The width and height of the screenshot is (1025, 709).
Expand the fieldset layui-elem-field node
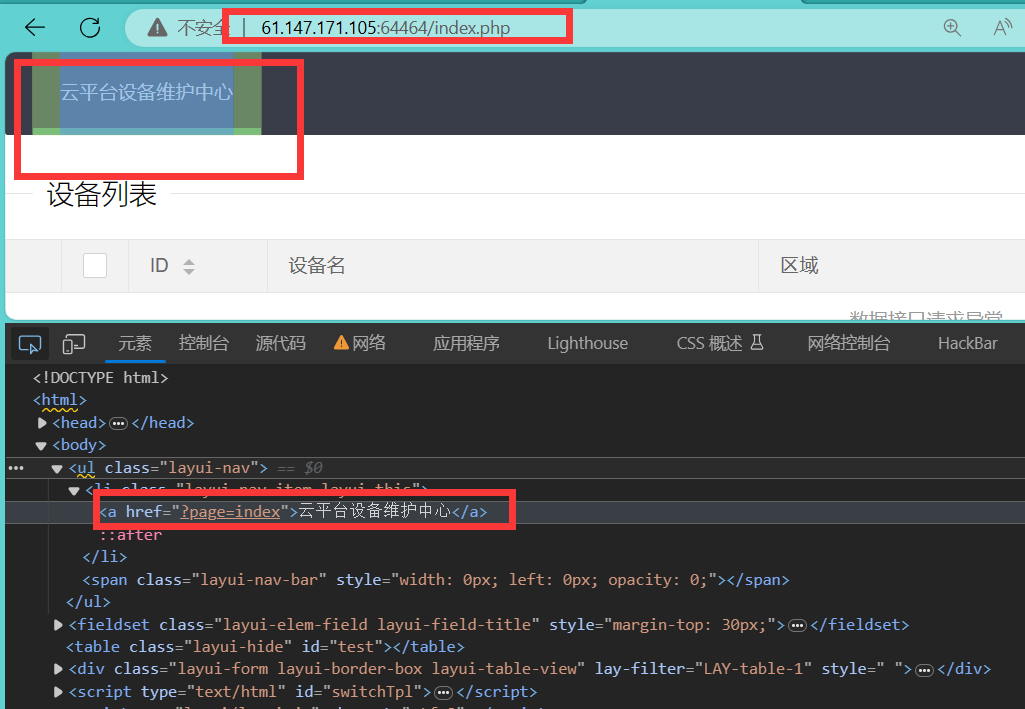pos(58,625)
